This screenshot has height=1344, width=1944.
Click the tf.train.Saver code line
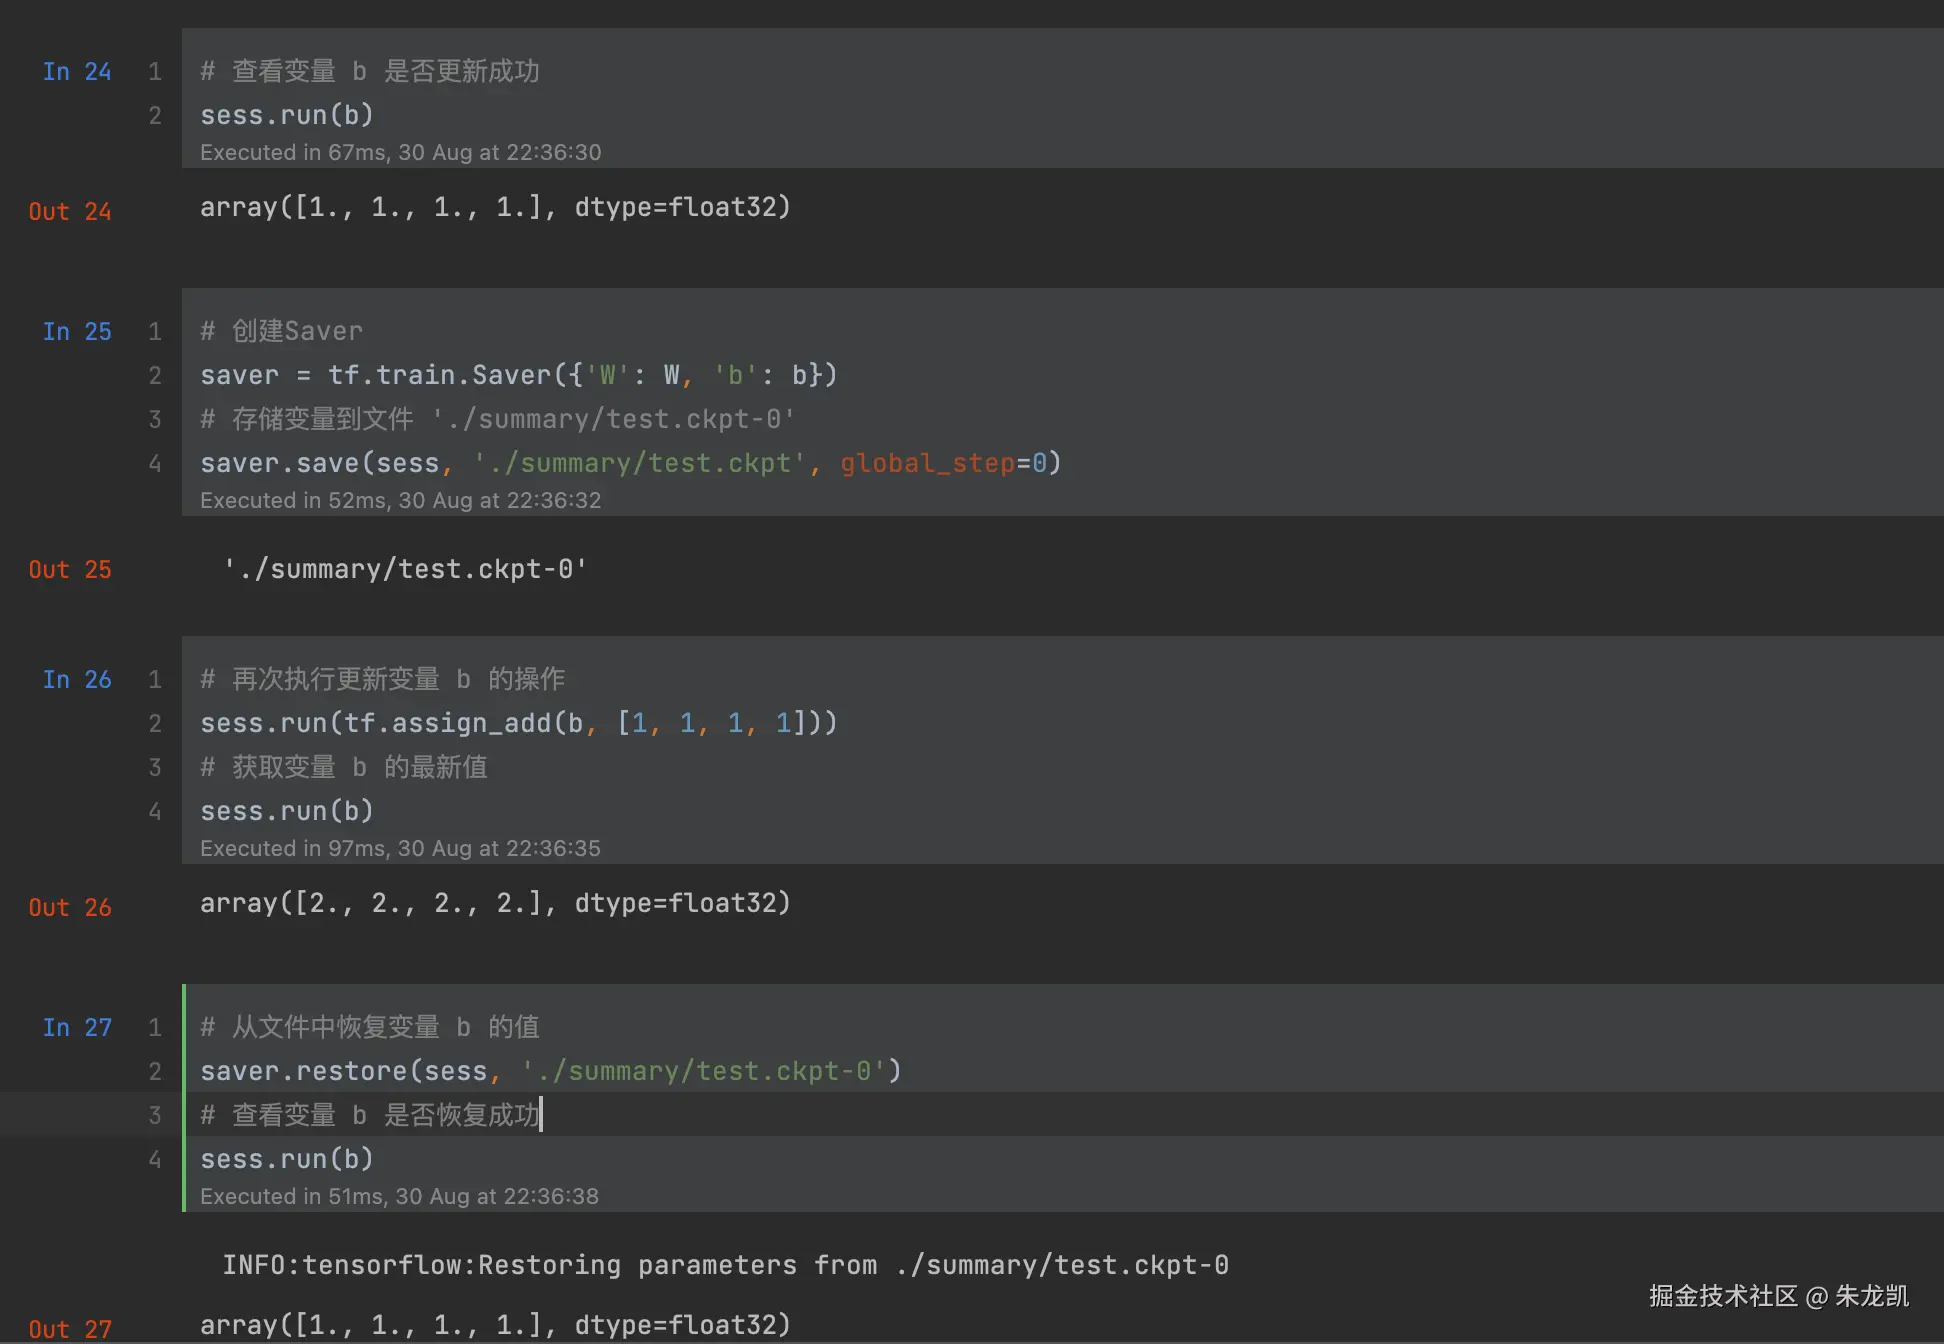(518, 376)
